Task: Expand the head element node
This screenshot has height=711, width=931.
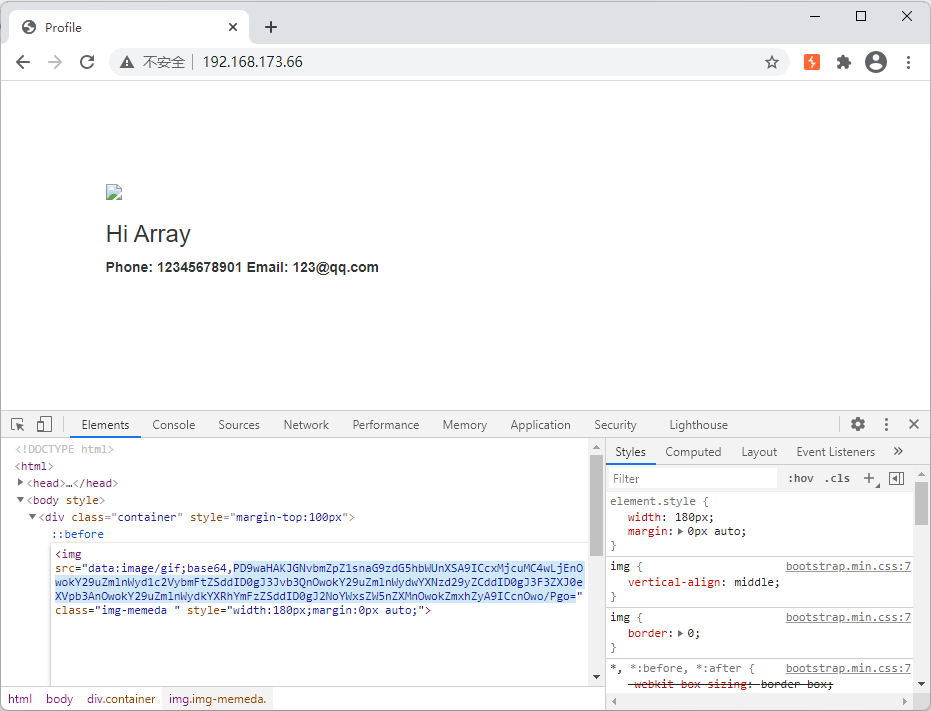Action: pyautogui.click(x=21, y=483)
